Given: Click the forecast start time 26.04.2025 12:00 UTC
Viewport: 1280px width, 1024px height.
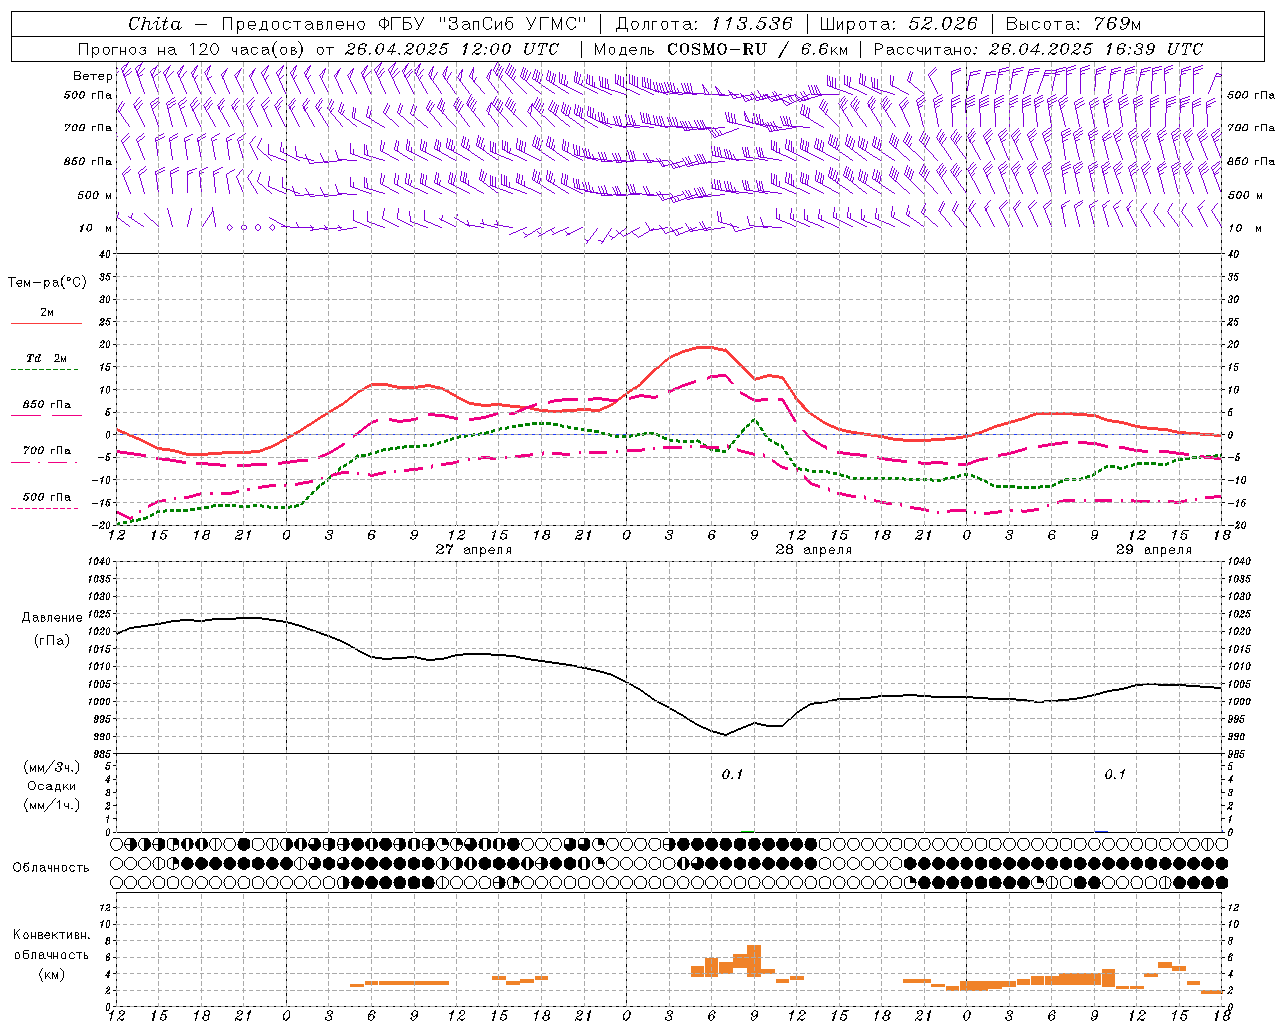Looking at the screenshot, I should (452, 49).
